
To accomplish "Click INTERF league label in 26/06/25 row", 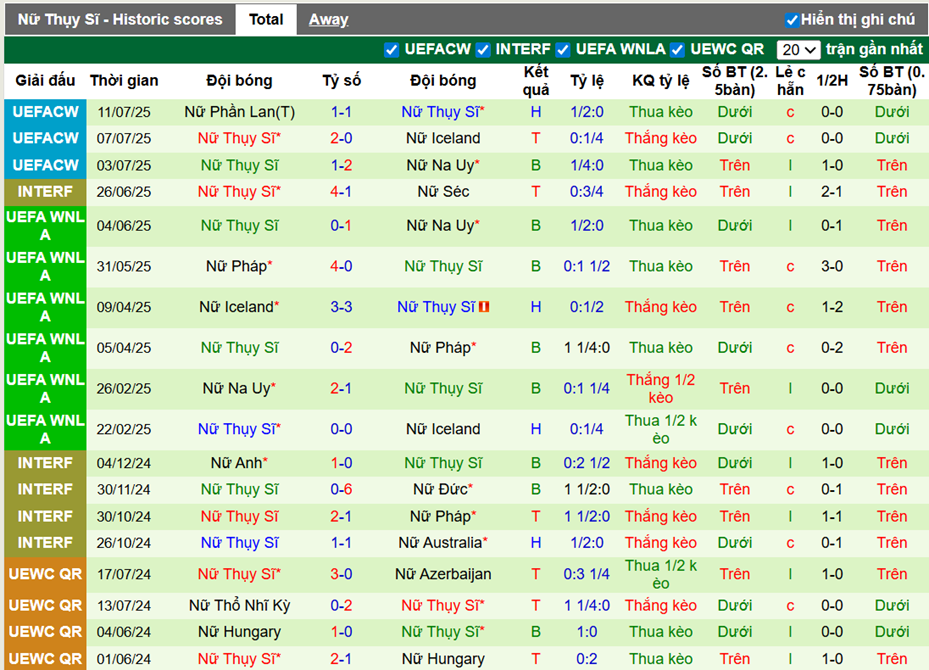I will [45, 192].
